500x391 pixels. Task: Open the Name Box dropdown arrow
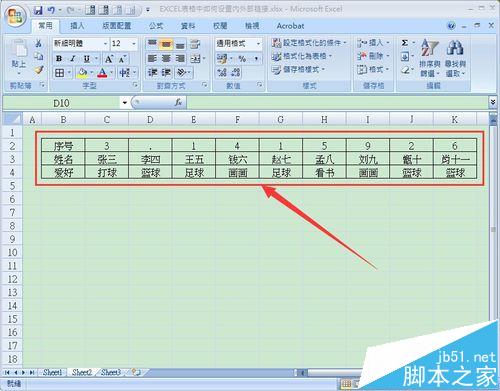point(125,103)
